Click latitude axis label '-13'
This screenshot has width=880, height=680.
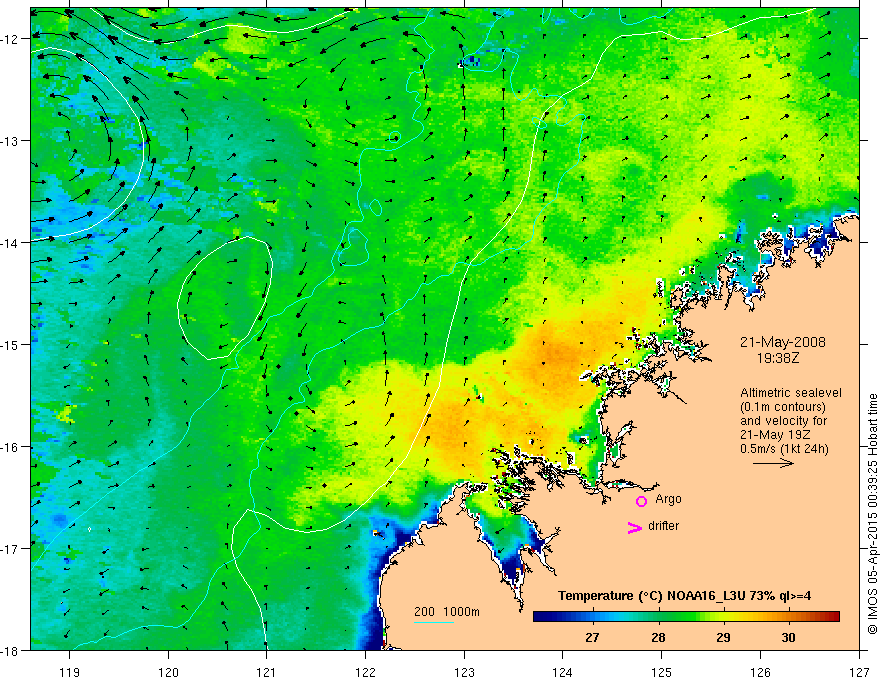point(10,141)
